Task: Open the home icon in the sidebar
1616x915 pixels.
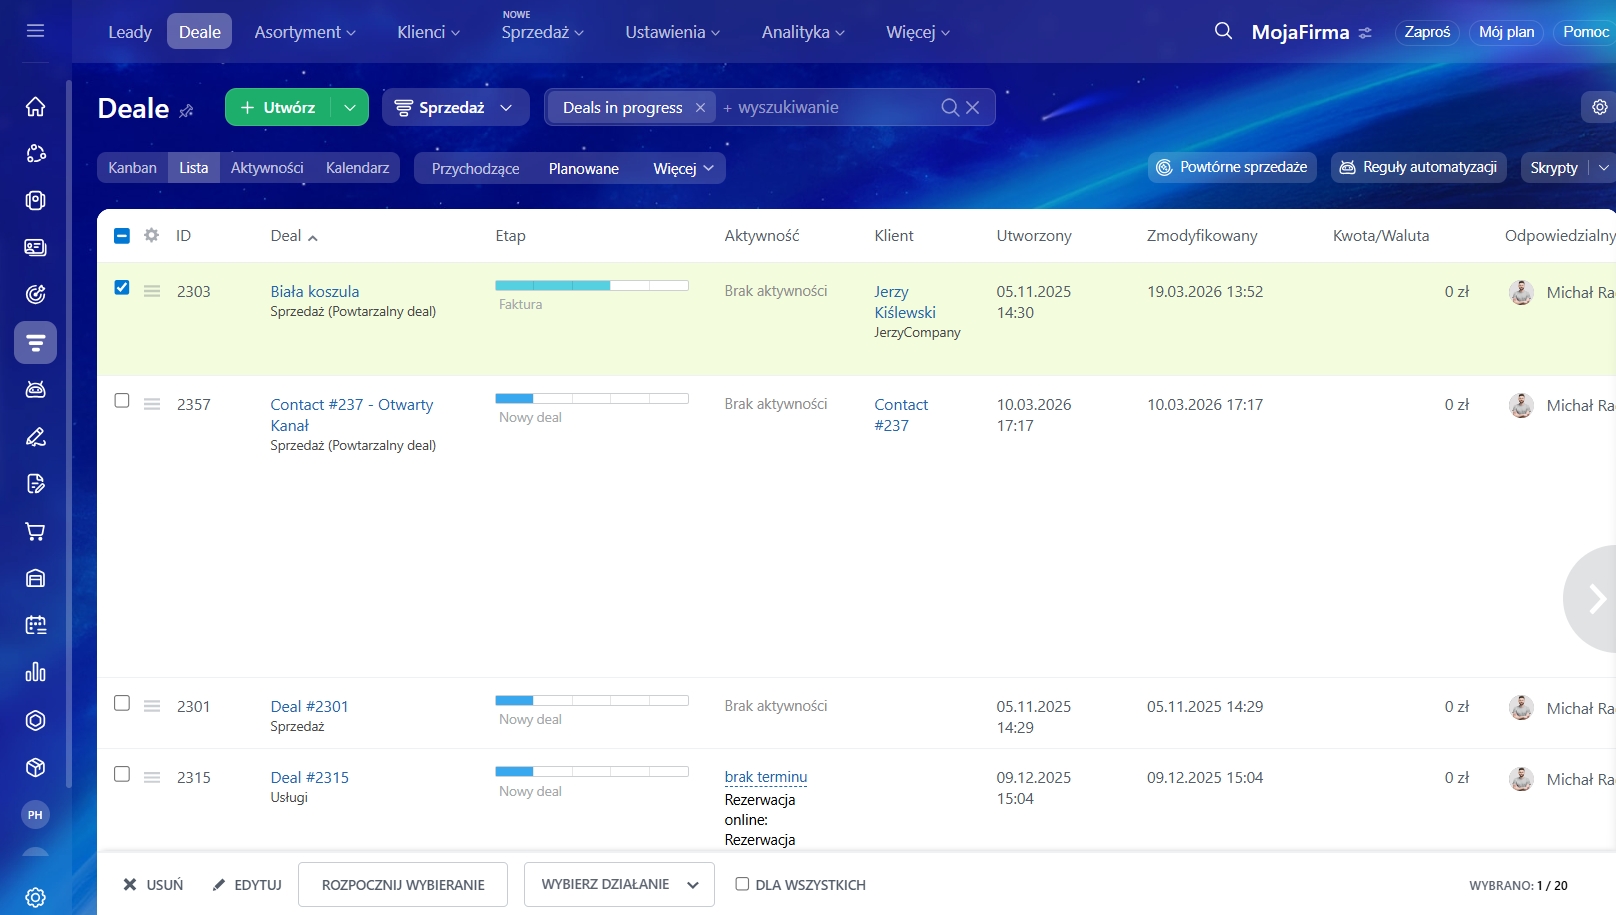Action: click(35, 107)
